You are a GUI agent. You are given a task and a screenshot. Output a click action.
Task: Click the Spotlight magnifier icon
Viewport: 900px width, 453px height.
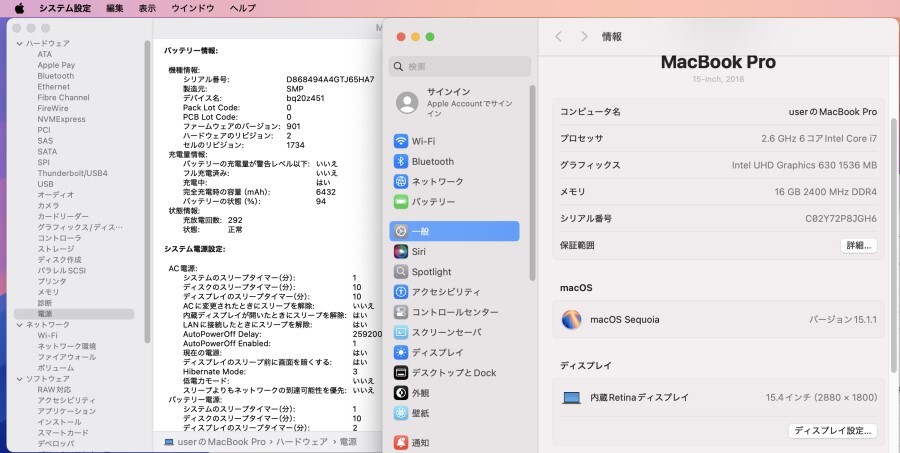(401, 272)
